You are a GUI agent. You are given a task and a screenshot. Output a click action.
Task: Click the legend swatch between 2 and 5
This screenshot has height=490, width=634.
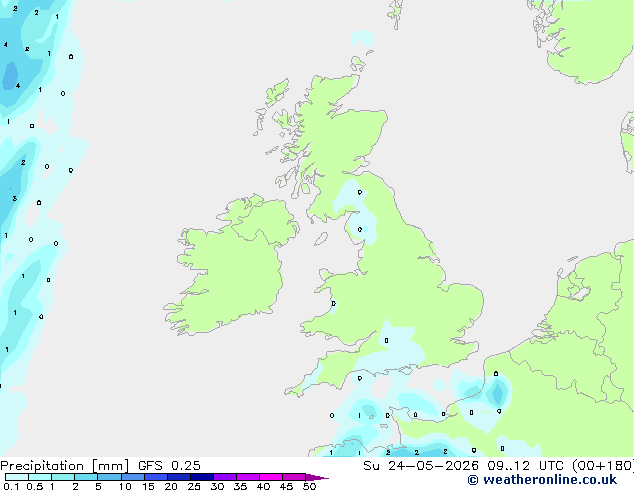(86, 477)
